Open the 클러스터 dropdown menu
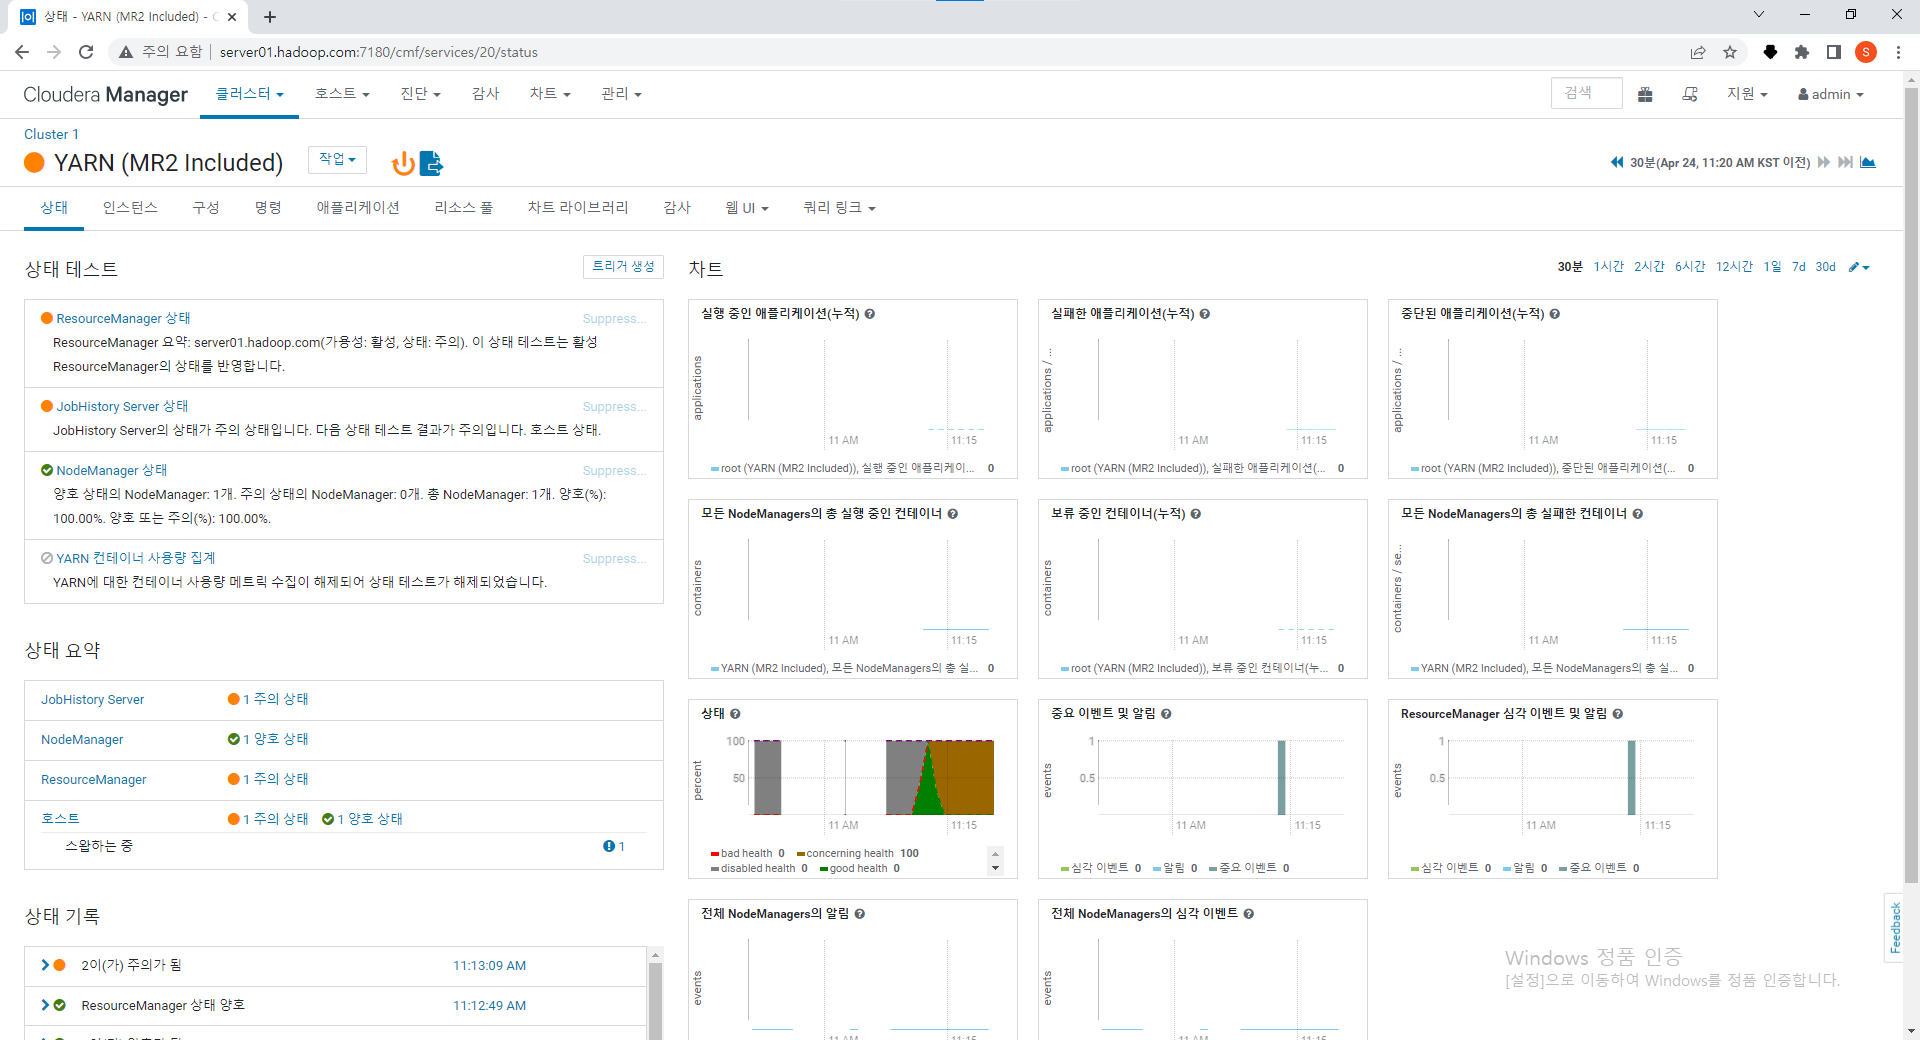 pyautogui.click(x=249, y=94)
